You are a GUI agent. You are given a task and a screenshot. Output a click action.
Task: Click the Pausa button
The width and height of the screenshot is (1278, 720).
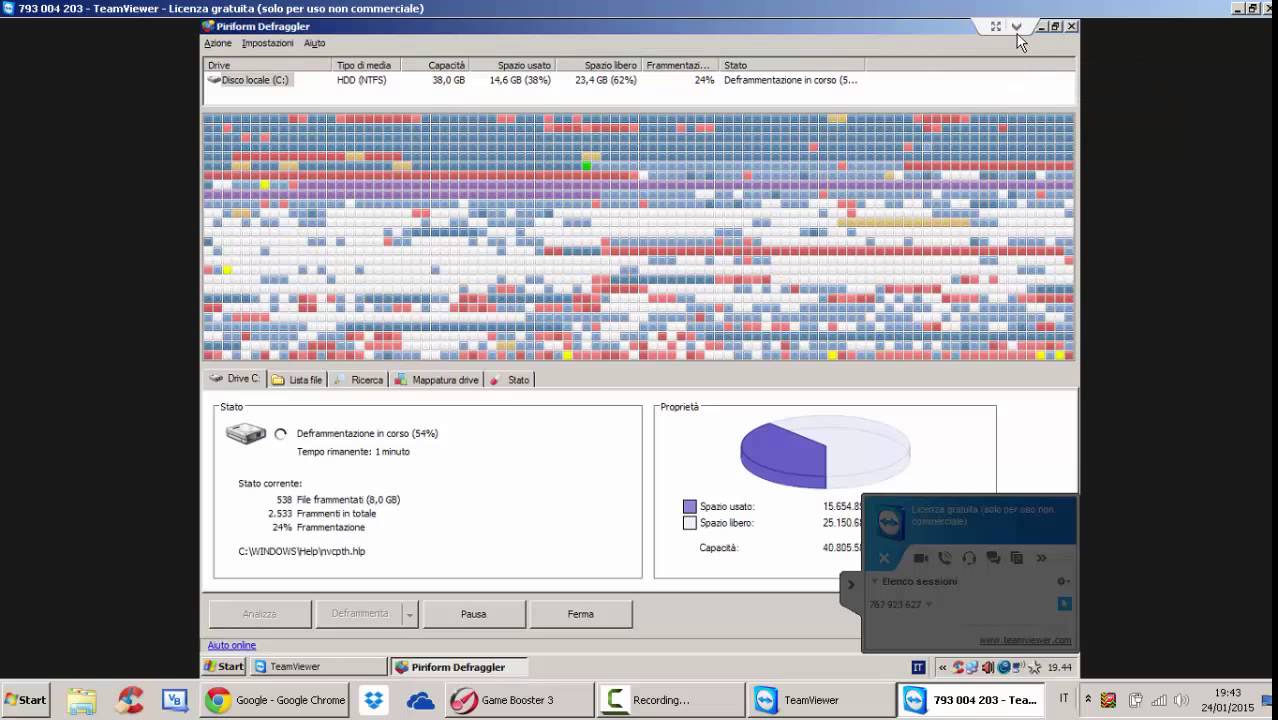coord(474,614)
